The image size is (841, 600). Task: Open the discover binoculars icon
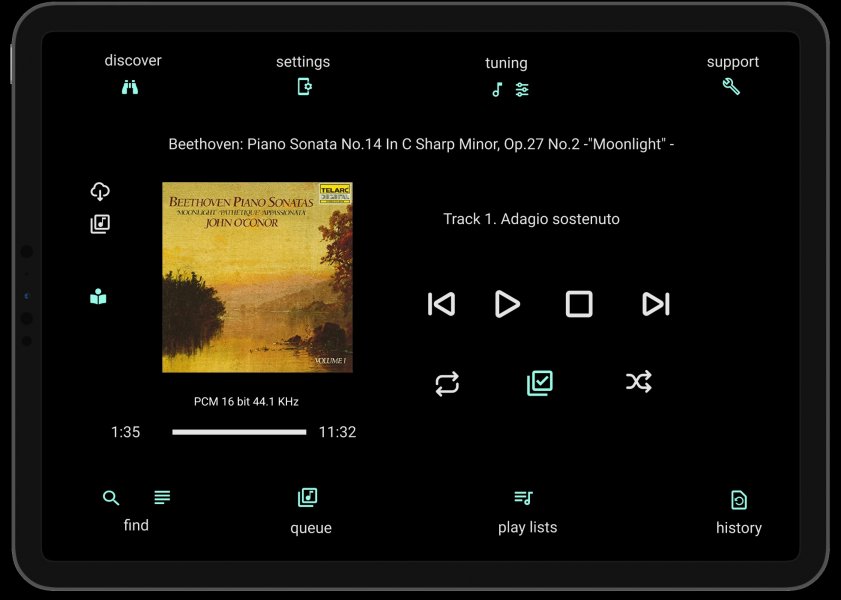tap(130, 87)
